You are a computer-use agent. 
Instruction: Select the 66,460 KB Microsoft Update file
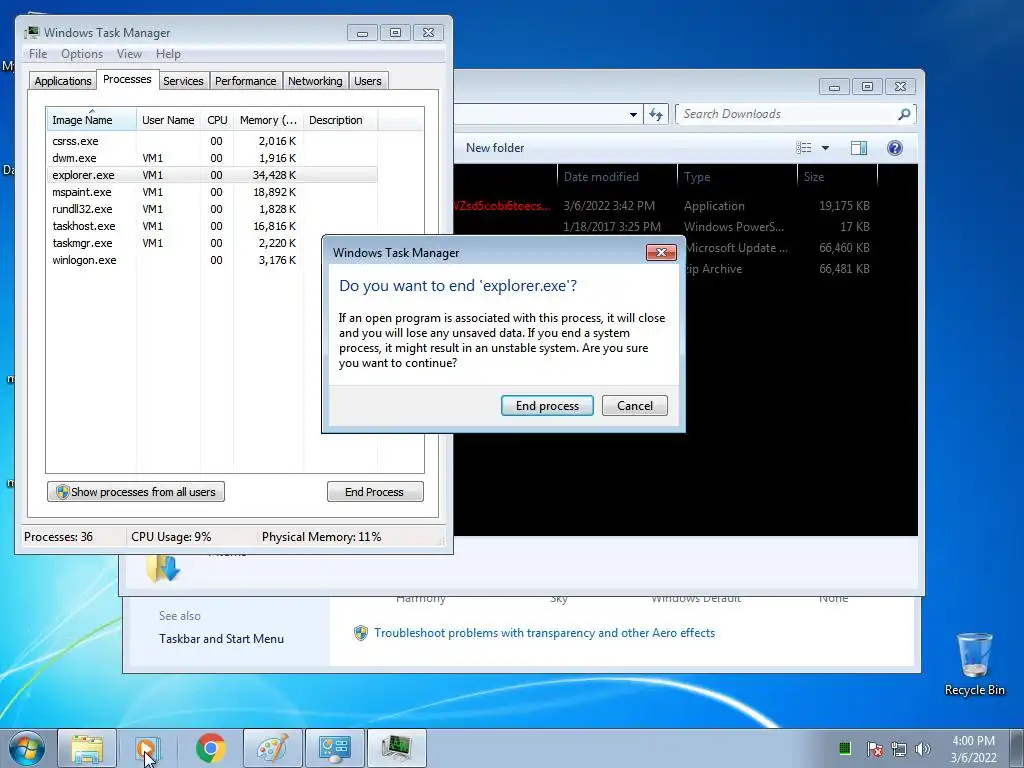[x=782, y=248]
